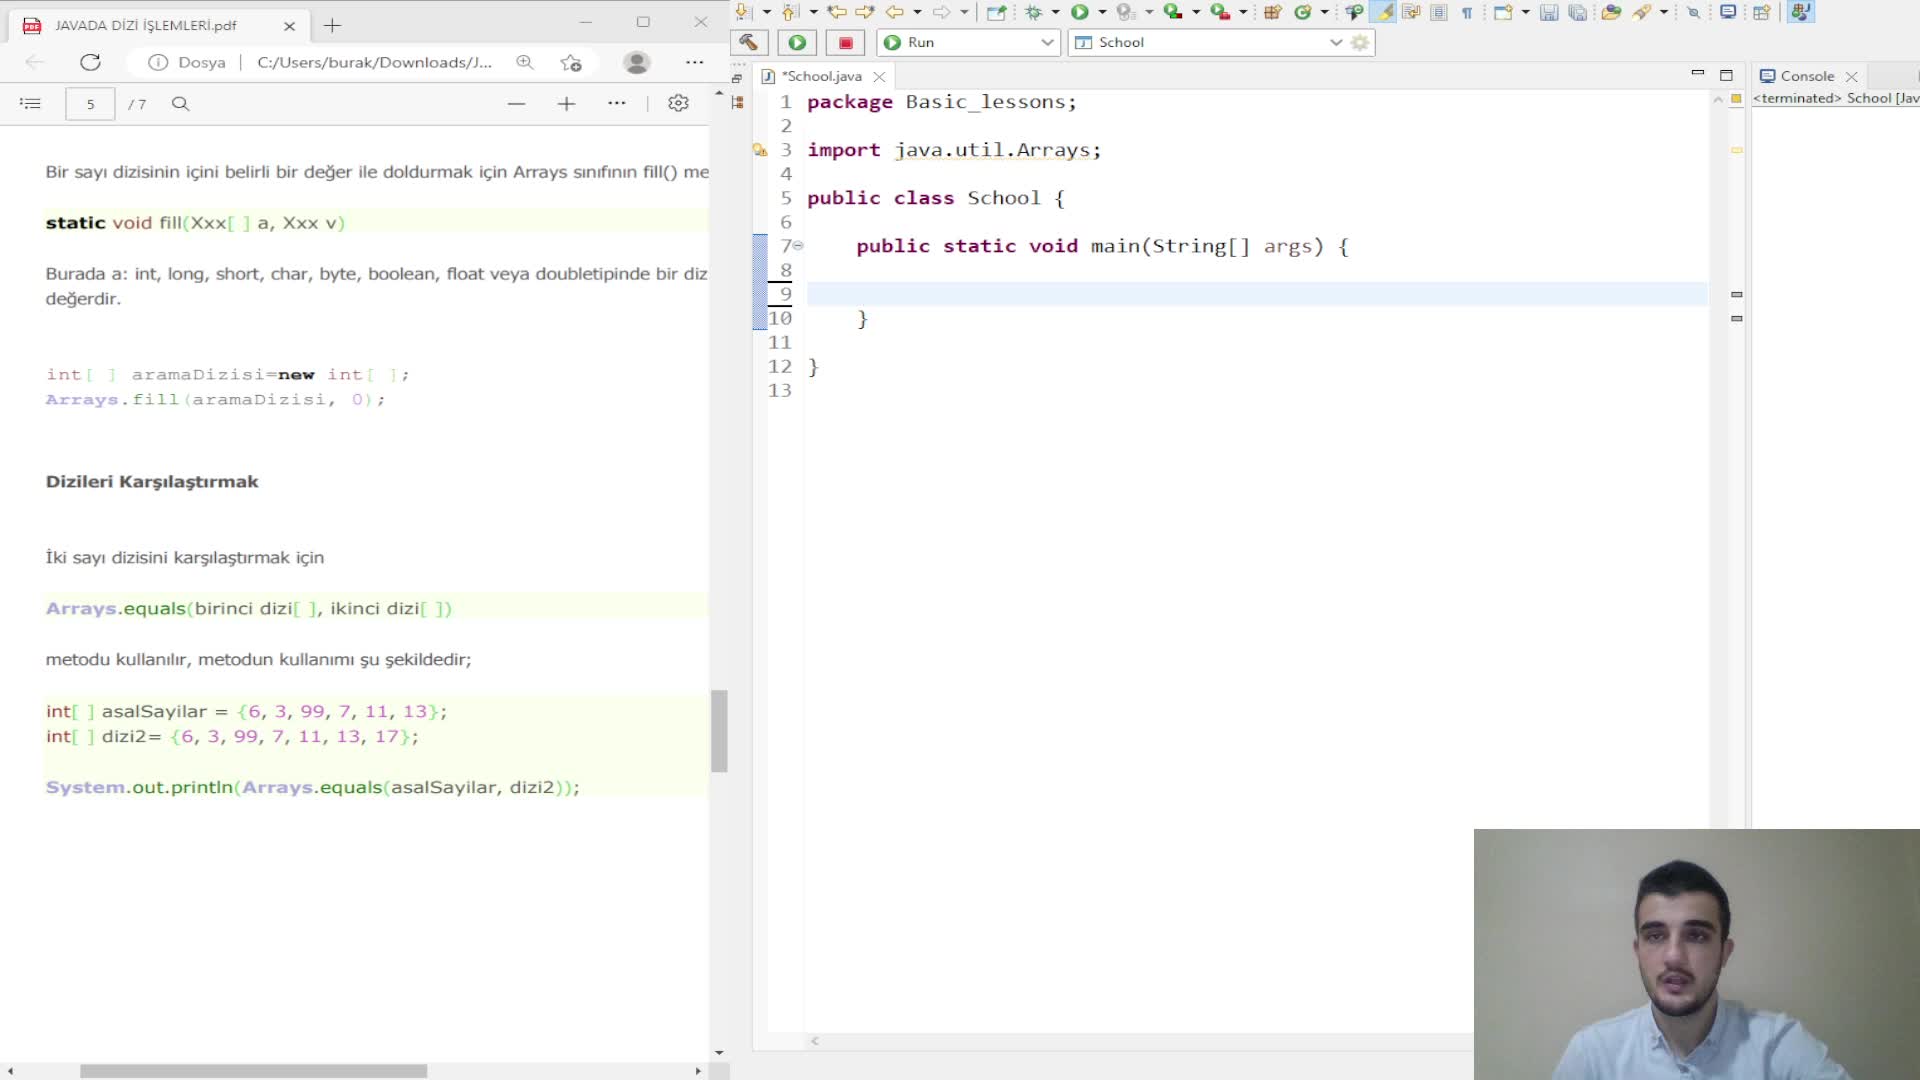Open new browser tab with plus button

[x=333, y=25]
